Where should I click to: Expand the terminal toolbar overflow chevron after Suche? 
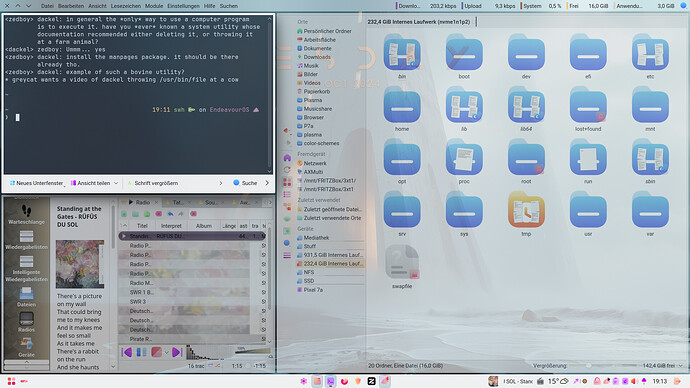coord(267,183)
